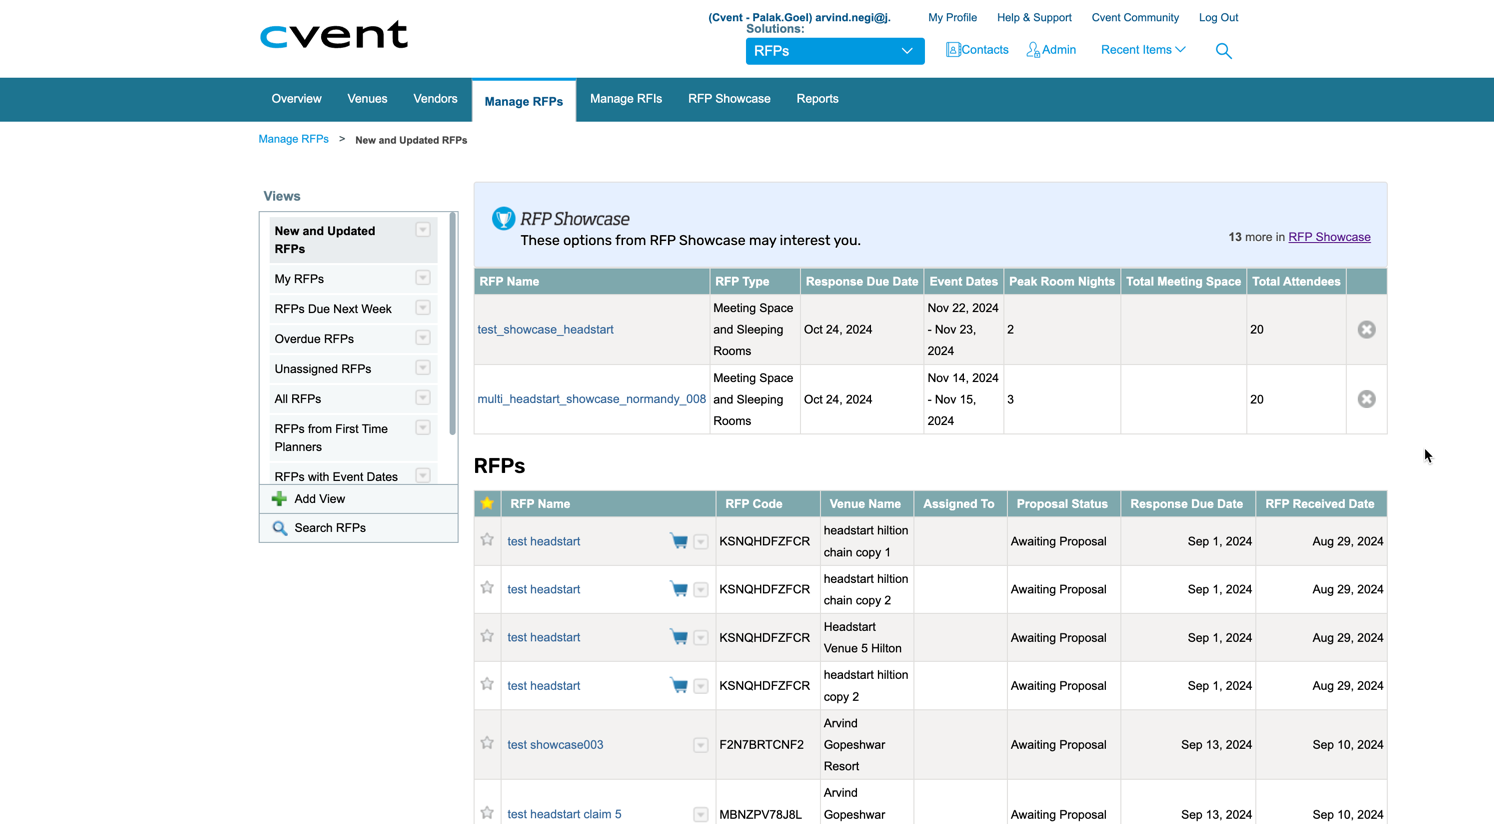
Task: Open the Reports tab
Action: click(x=817, y=99)
